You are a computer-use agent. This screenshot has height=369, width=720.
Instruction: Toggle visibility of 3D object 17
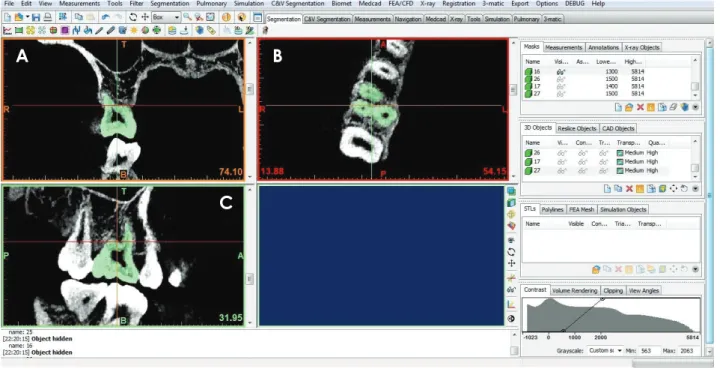click(x=561, y=162)
